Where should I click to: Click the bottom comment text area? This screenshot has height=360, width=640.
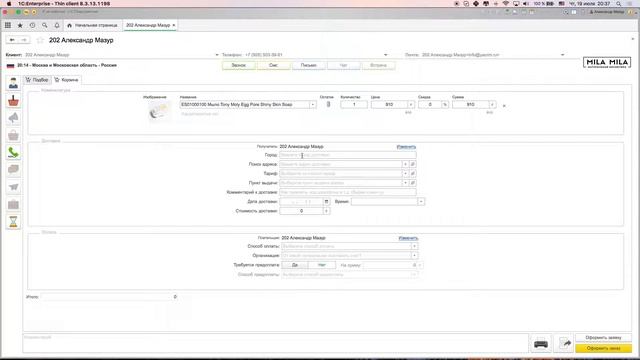pyautogui.click(x=276, y=343)
